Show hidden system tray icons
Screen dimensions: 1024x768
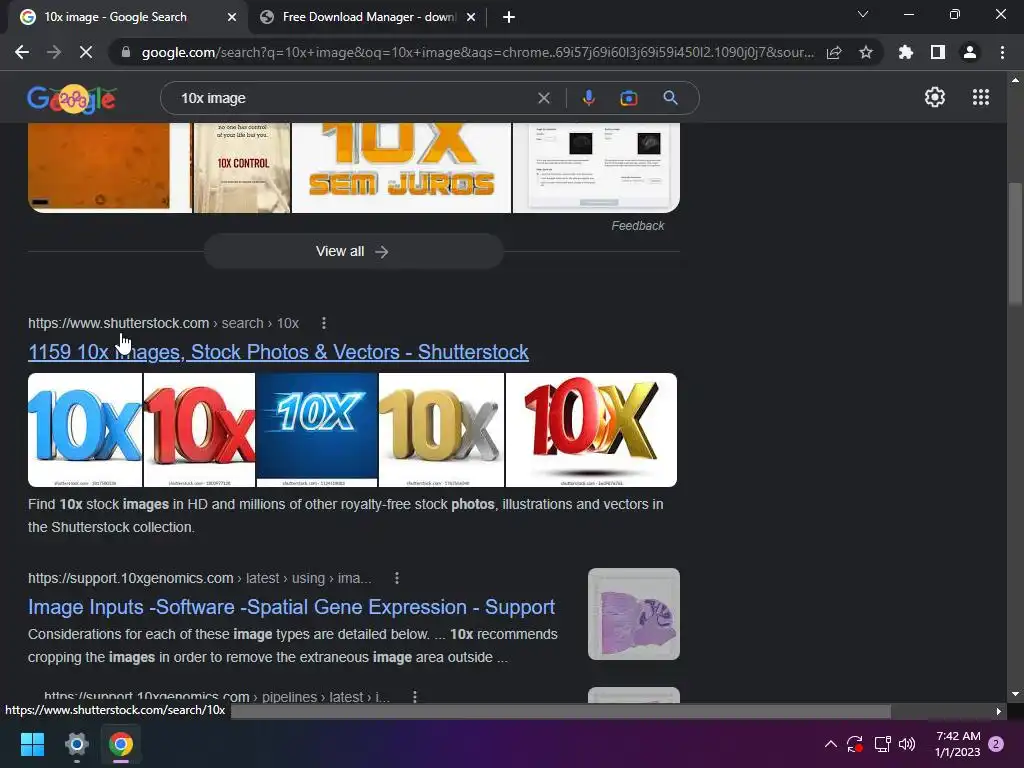(x=831, y=744)
